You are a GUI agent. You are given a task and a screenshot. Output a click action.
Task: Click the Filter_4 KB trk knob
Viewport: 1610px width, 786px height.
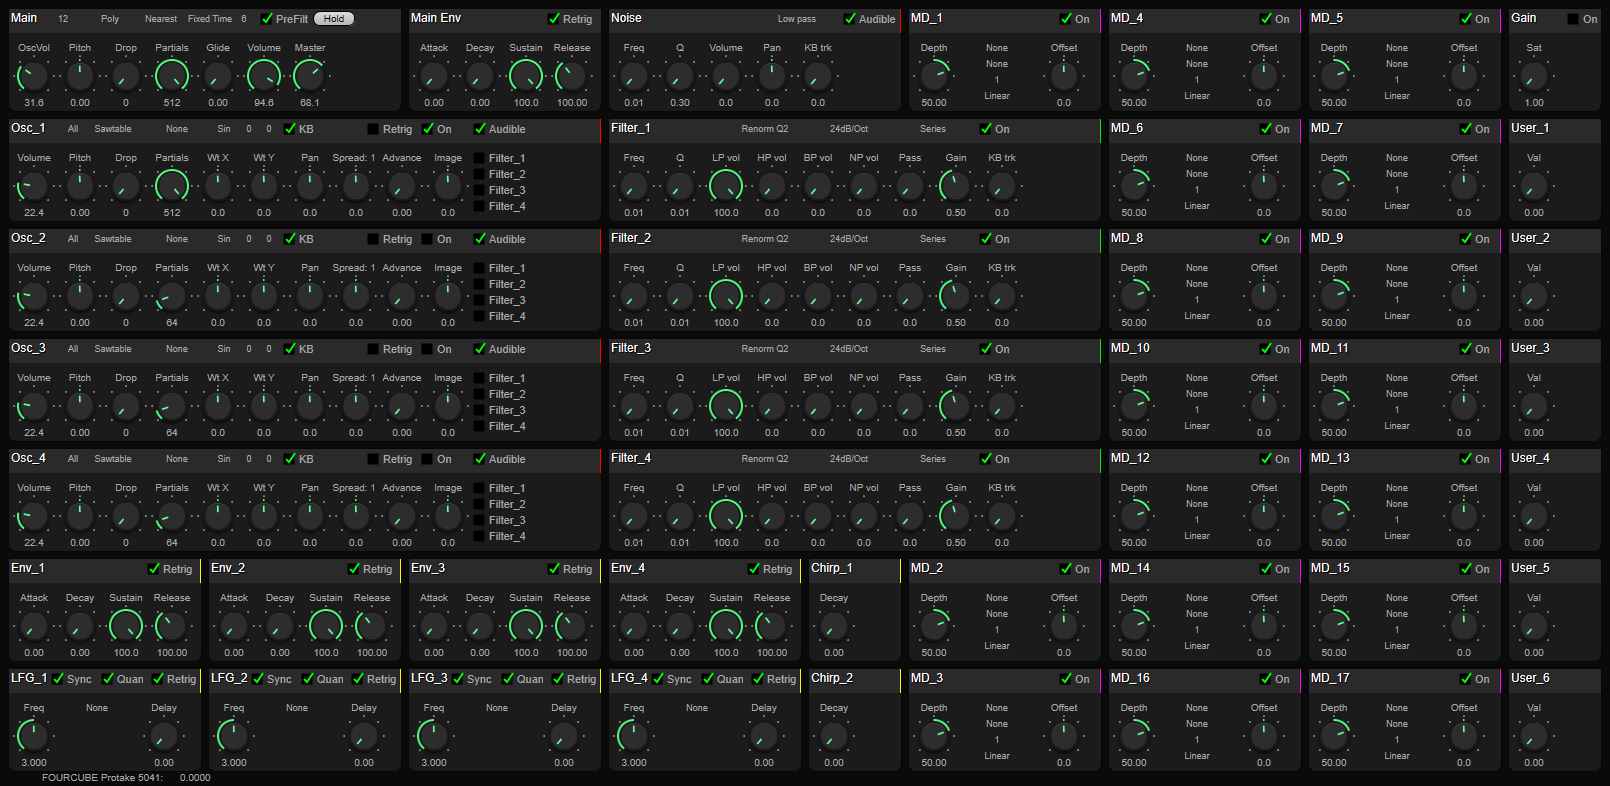click(x=1002, y=515)
